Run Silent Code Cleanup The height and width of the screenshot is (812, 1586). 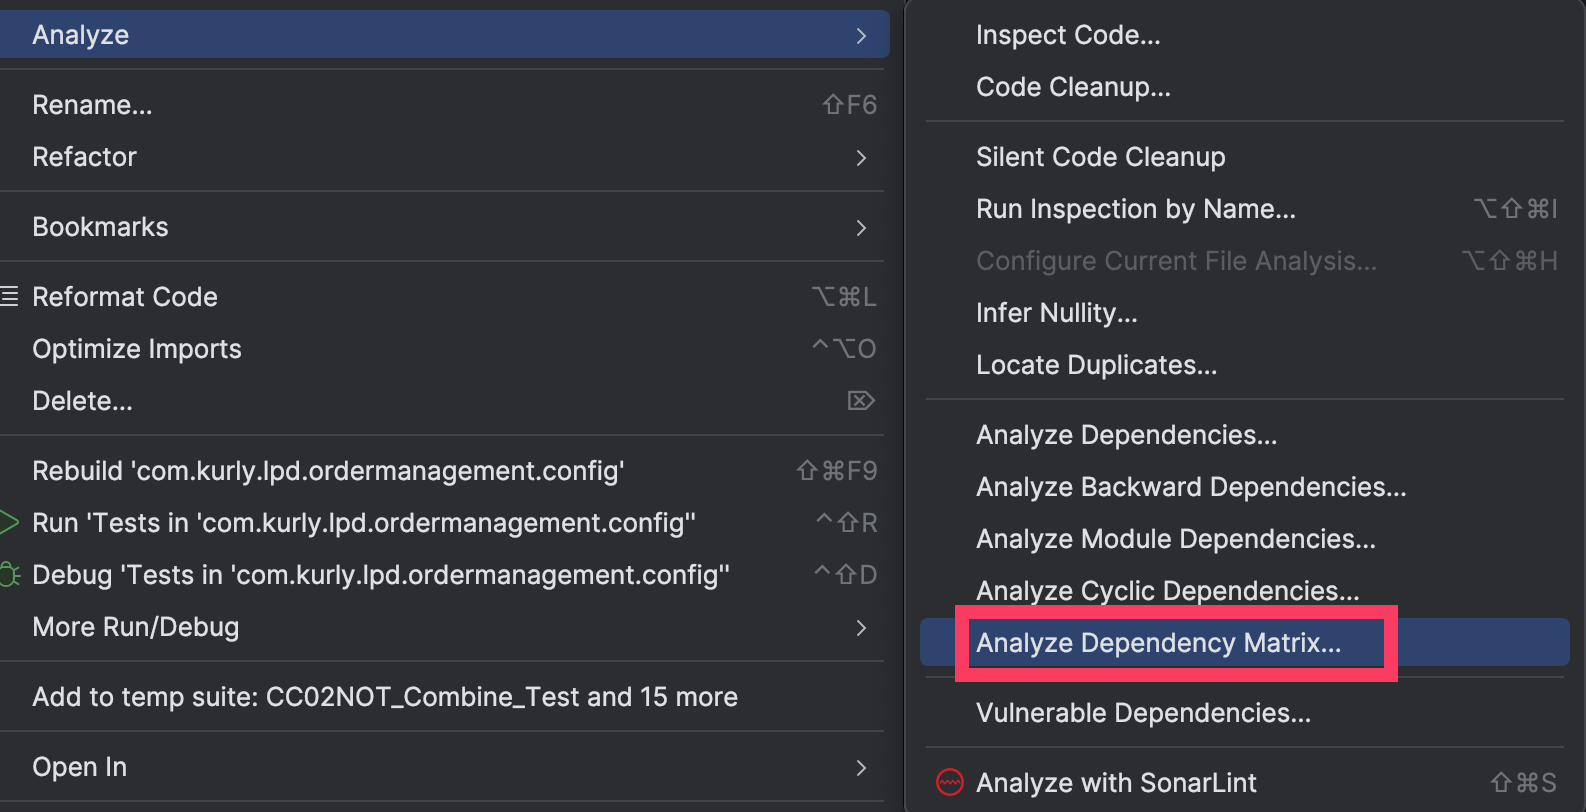[1100, 157]
